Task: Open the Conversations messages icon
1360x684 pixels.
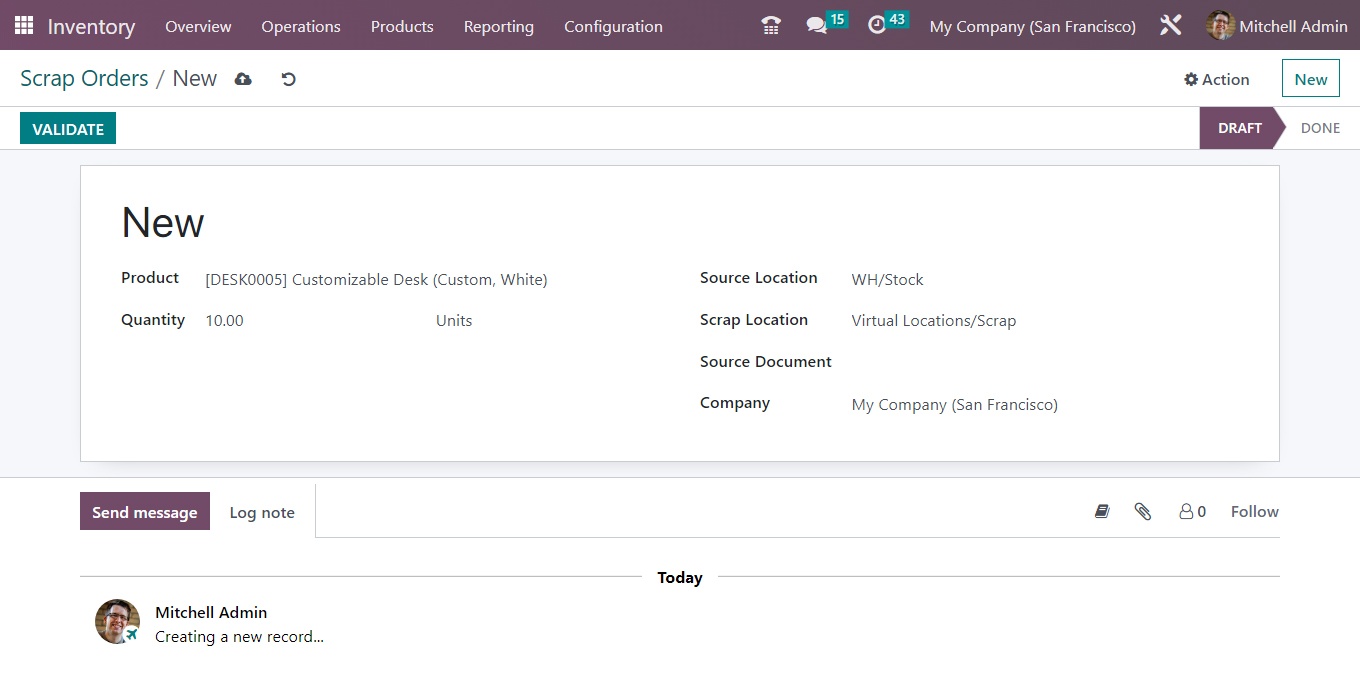Action: [x=818, y=25]
